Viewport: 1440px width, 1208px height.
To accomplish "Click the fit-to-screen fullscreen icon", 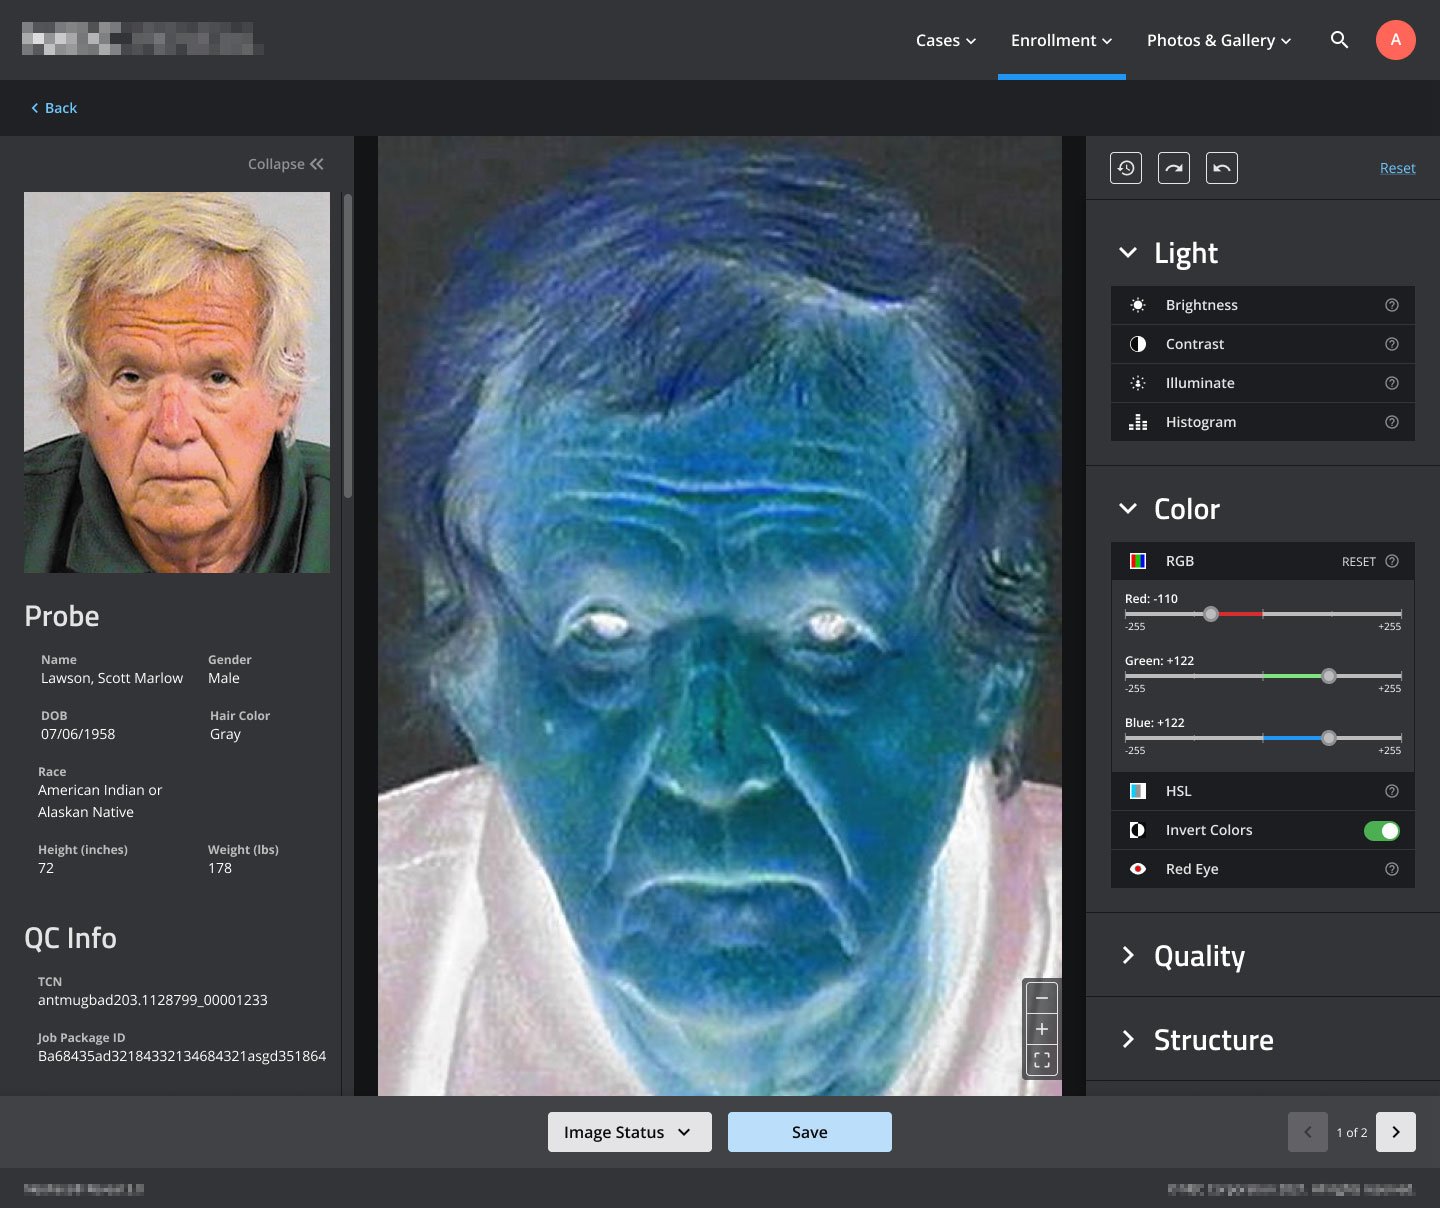I will click(1042, 1060).
